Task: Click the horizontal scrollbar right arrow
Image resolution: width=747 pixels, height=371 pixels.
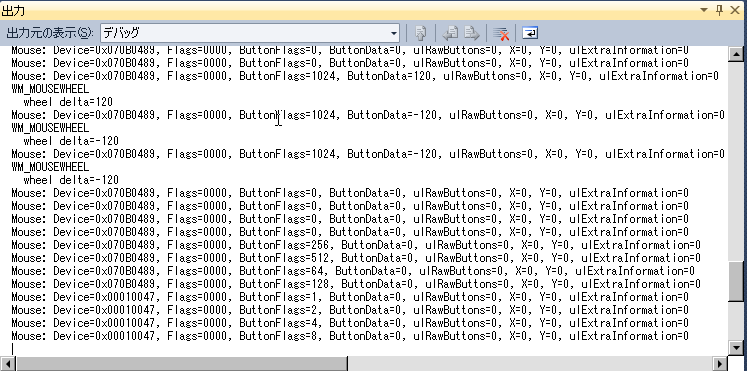Action: click(720, 363)
